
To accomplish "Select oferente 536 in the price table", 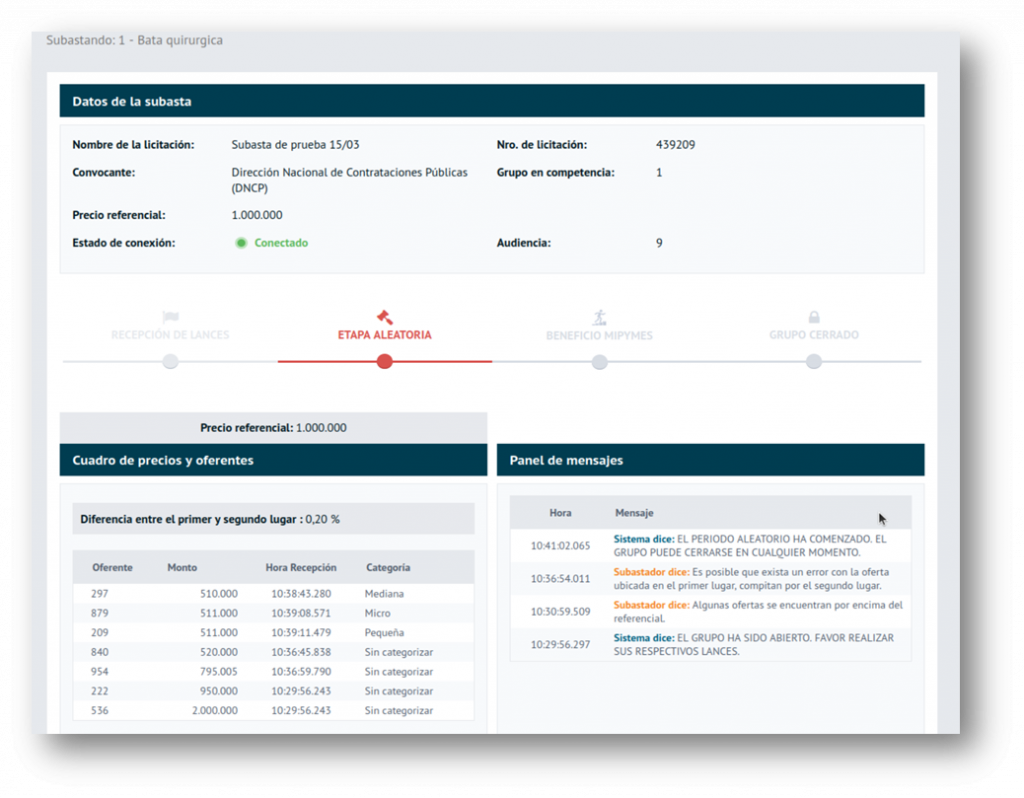I will 100,710.
